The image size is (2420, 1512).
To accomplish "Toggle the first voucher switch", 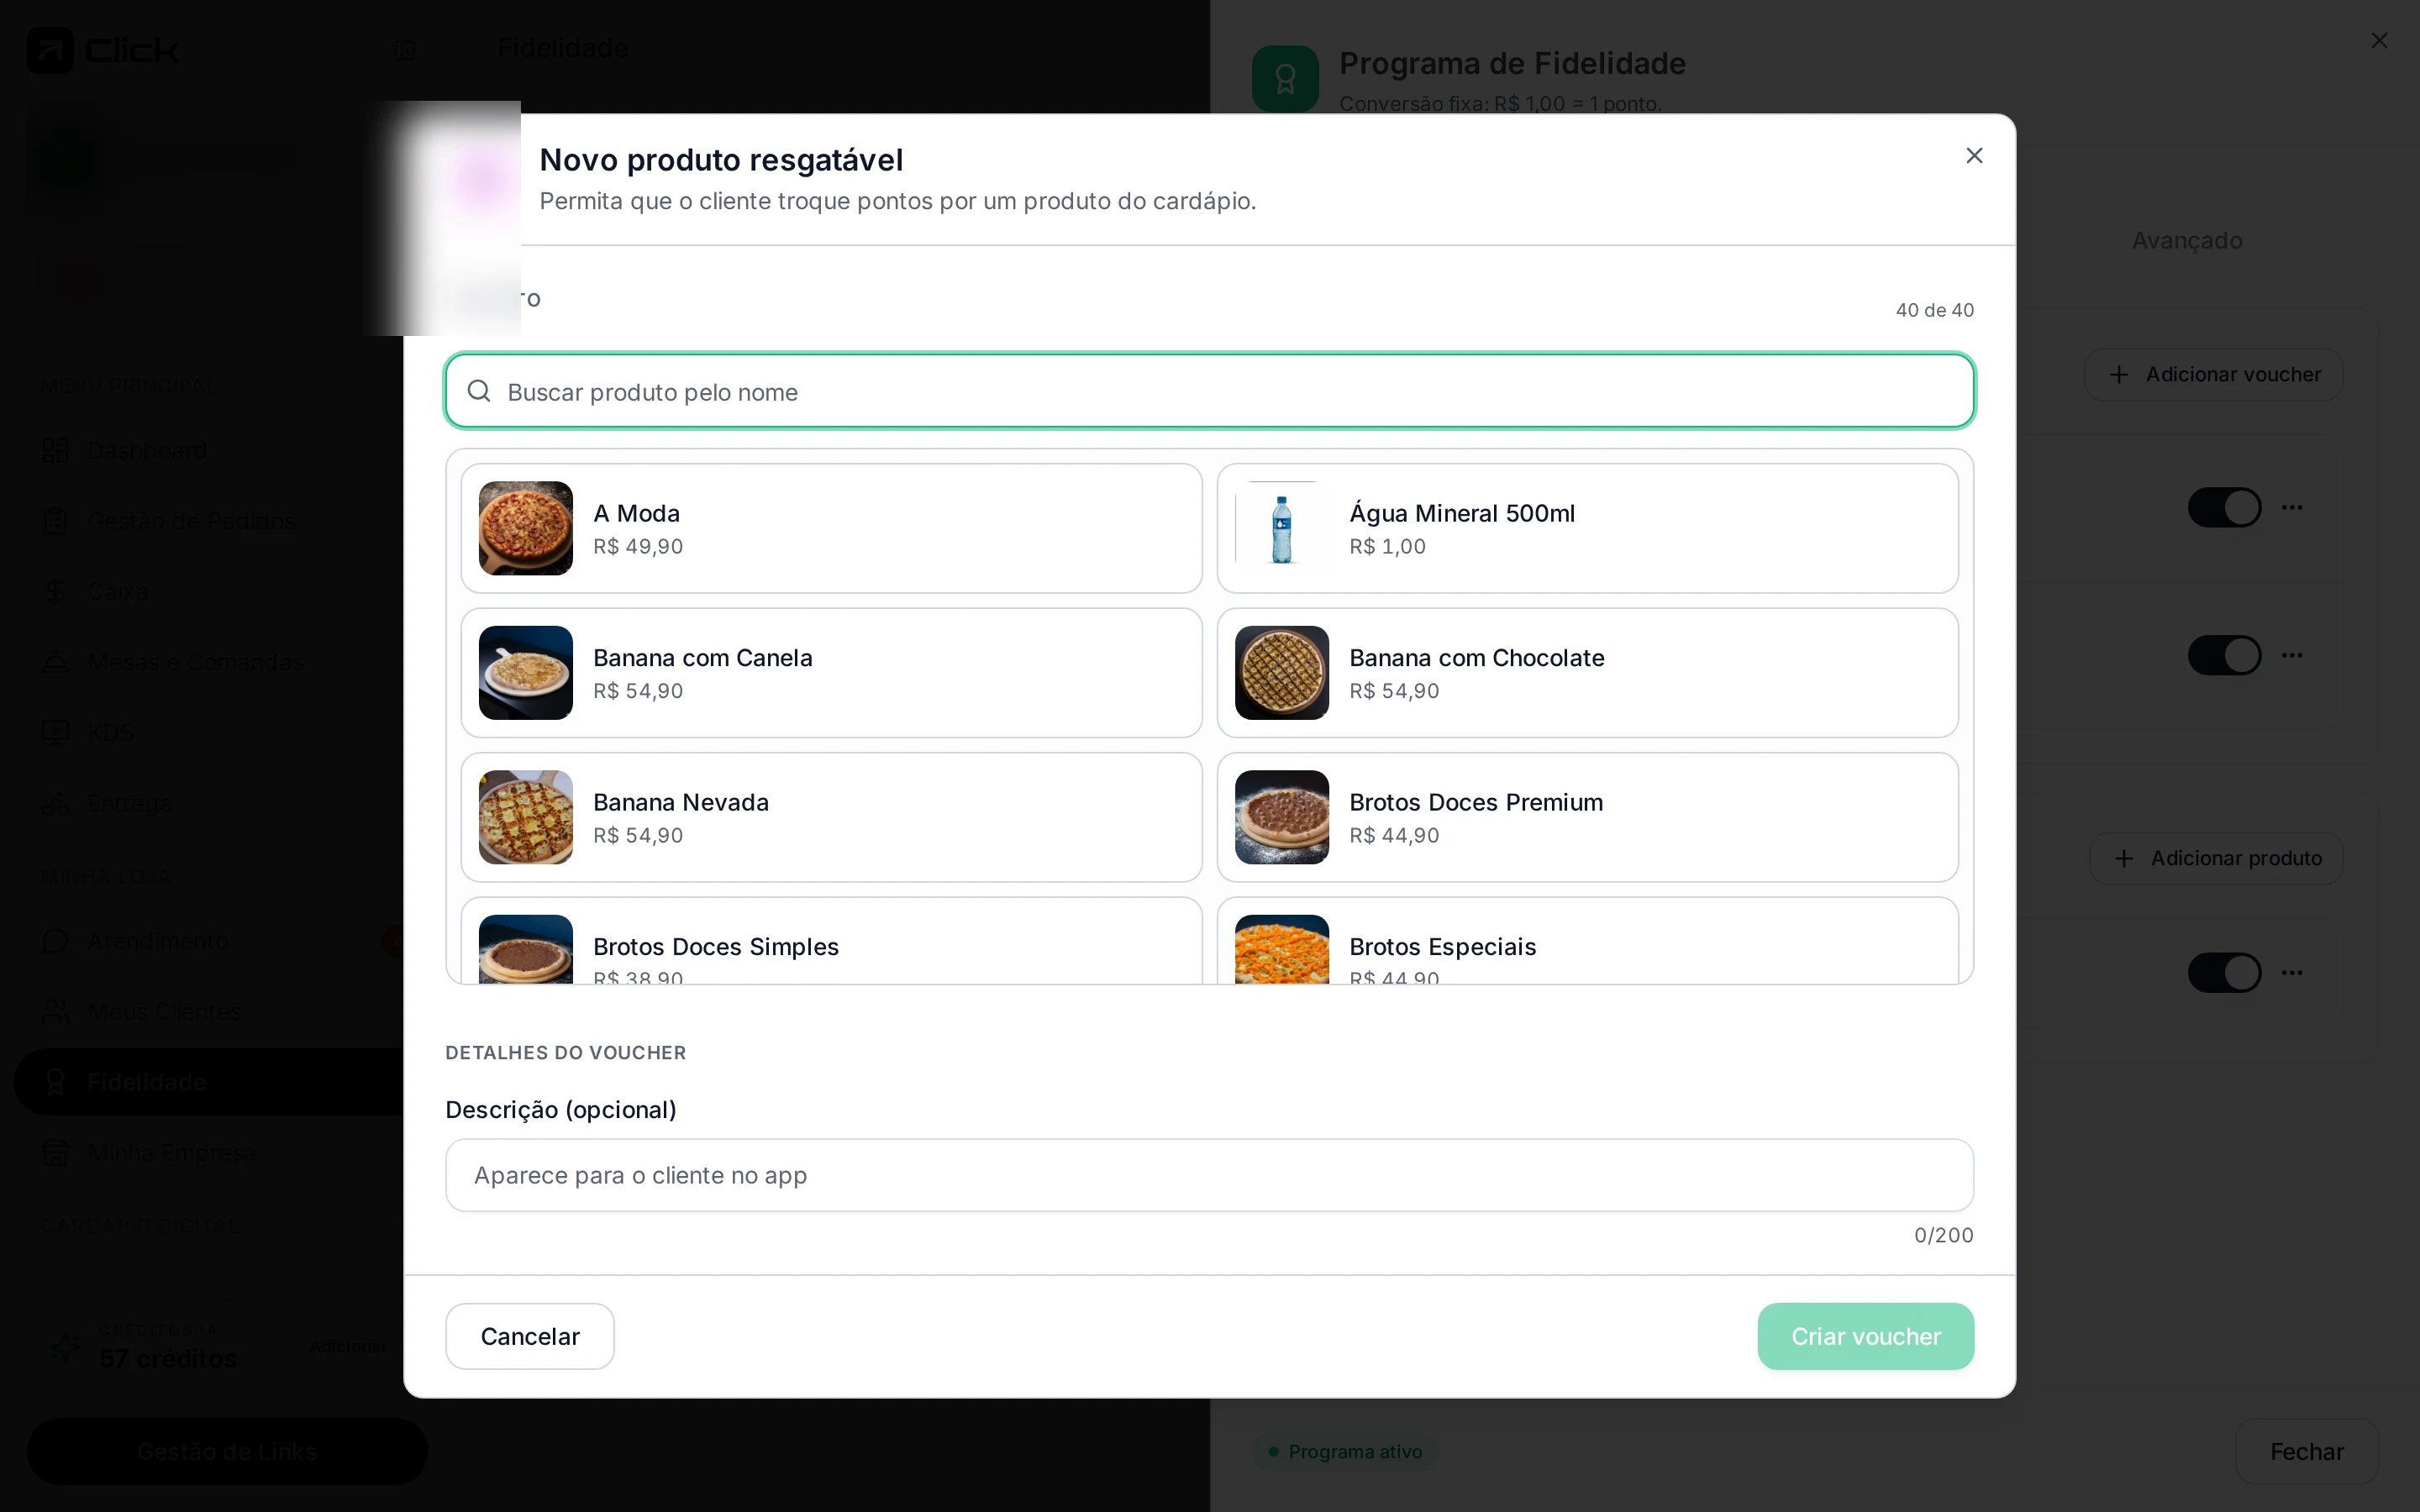I will tap(2224, 507).
